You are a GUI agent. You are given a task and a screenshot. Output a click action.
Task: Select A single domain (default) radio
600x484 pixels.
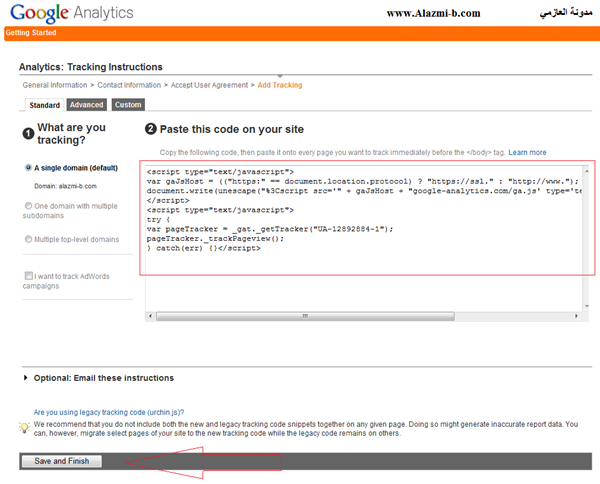(x=28, y=168)
